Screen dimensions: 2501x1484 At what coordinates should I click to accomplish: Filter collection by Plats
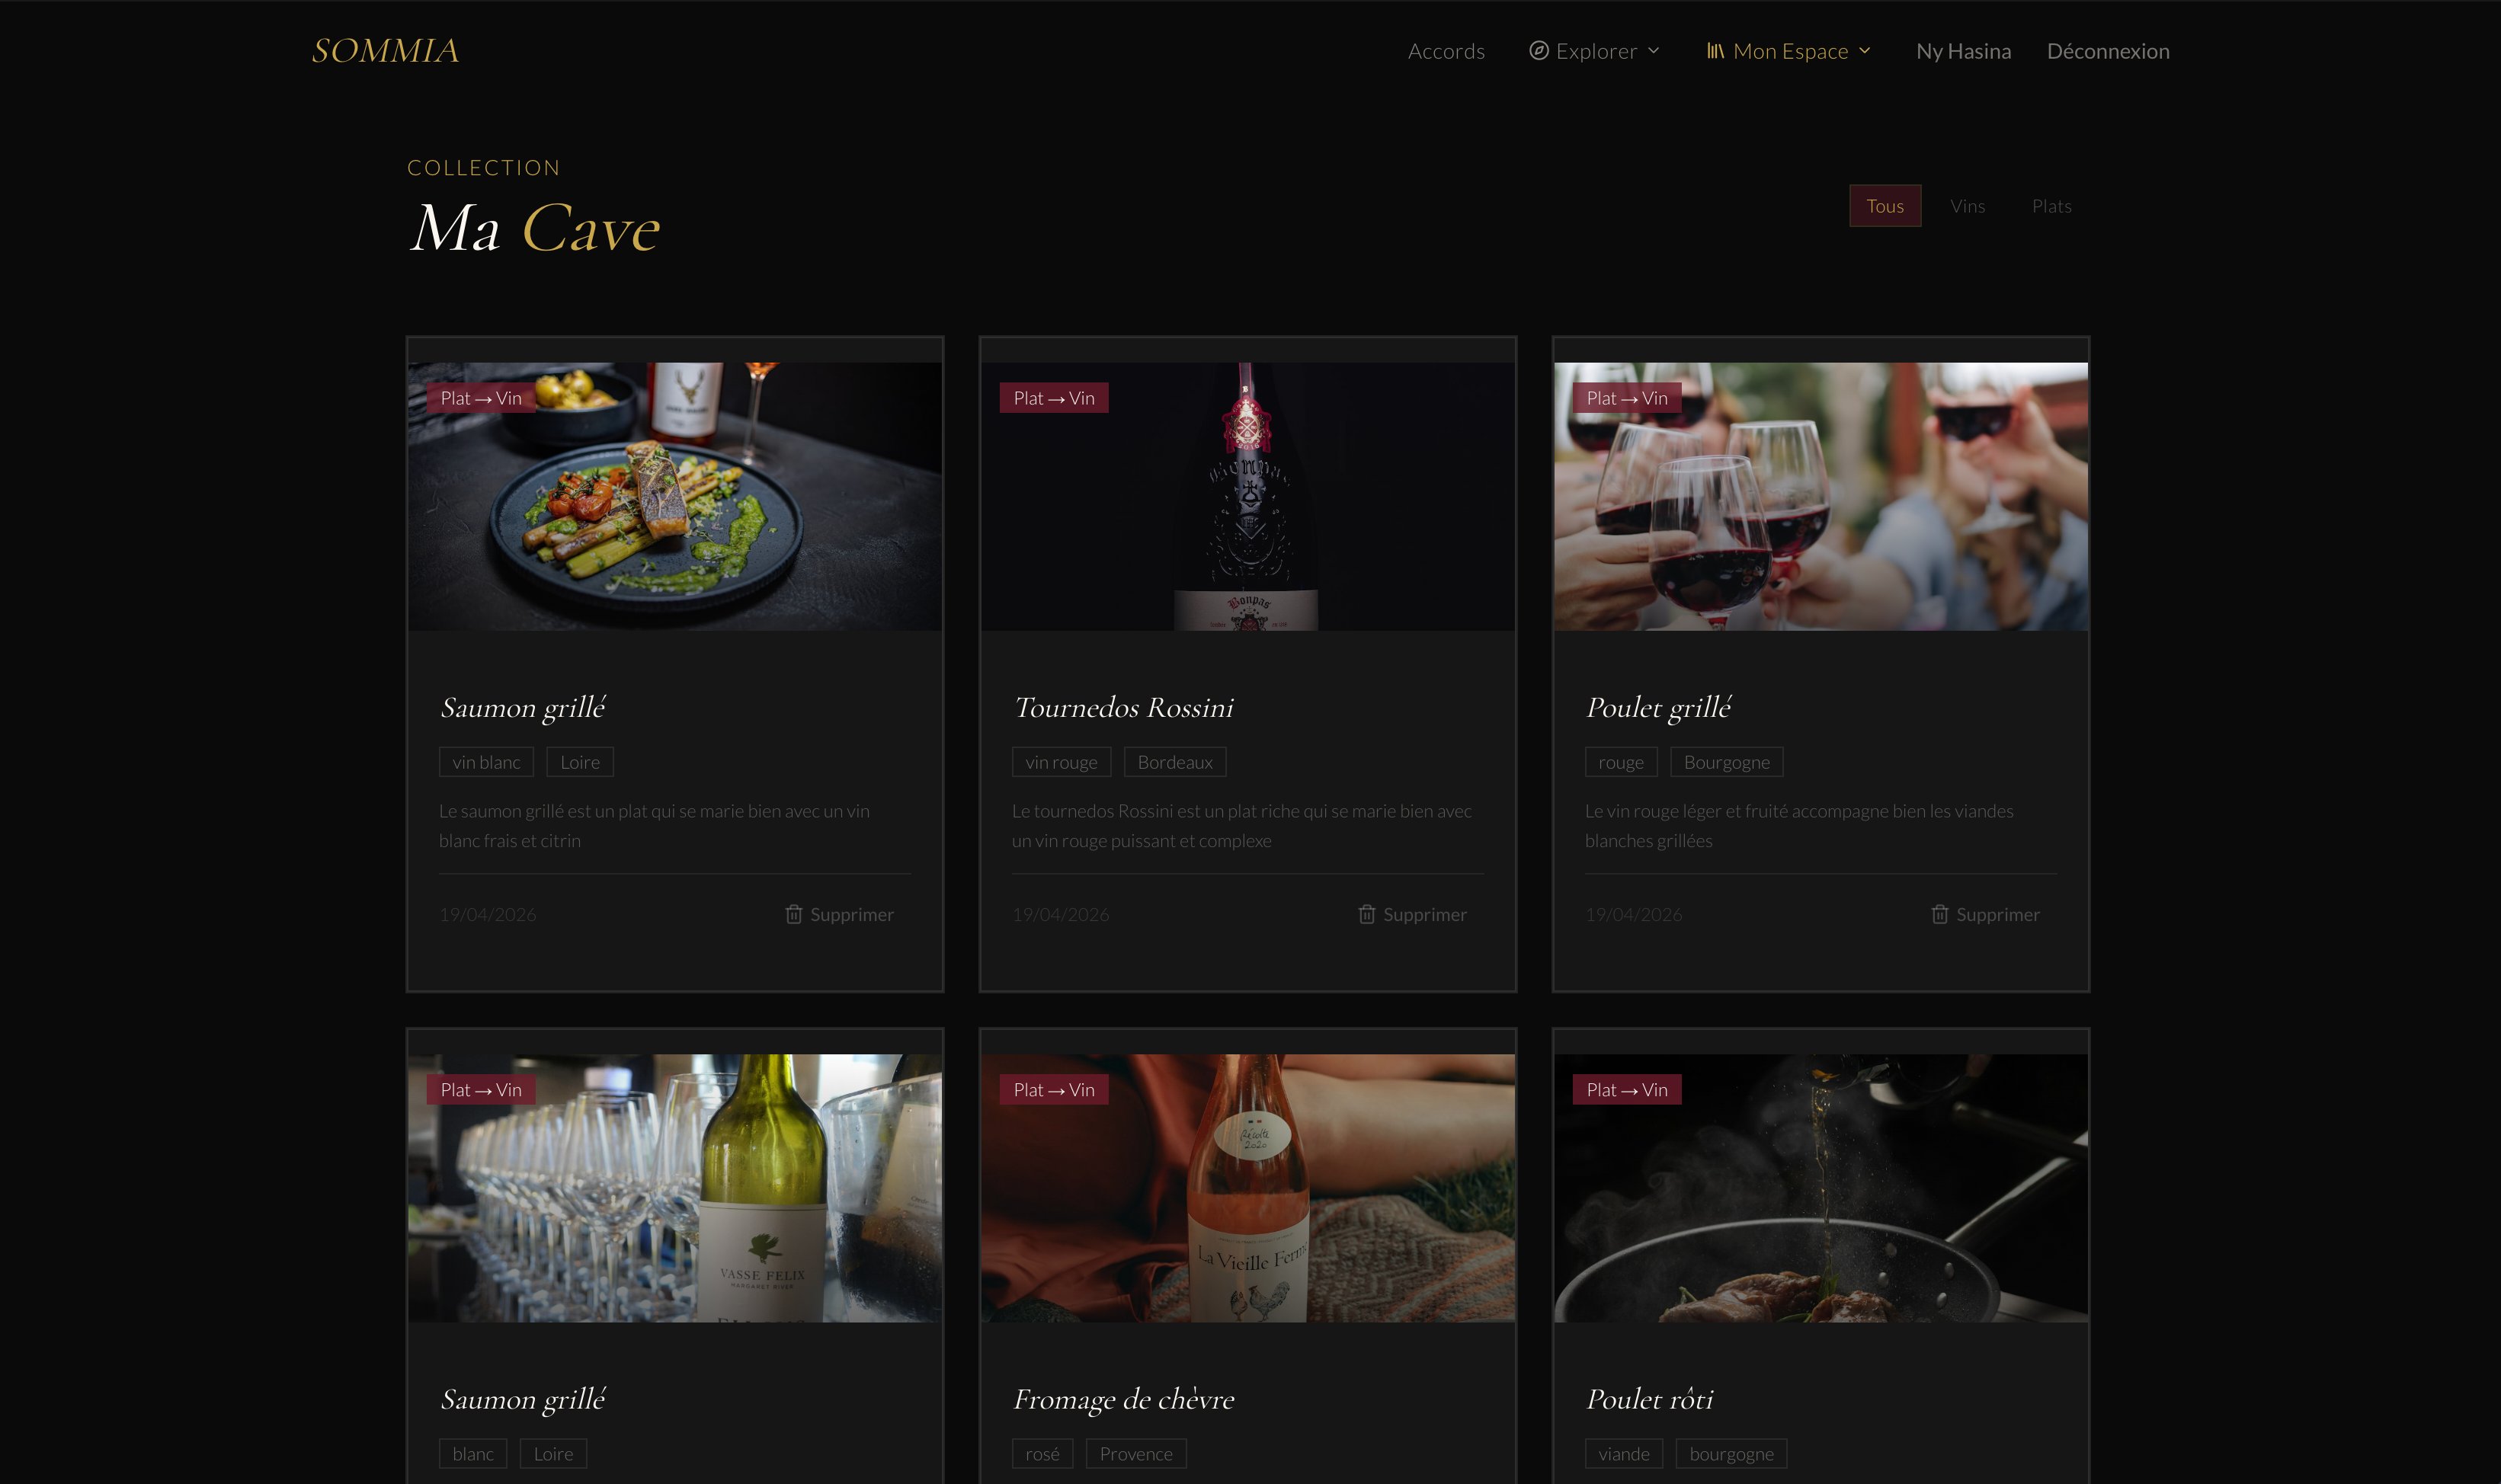2051,206
